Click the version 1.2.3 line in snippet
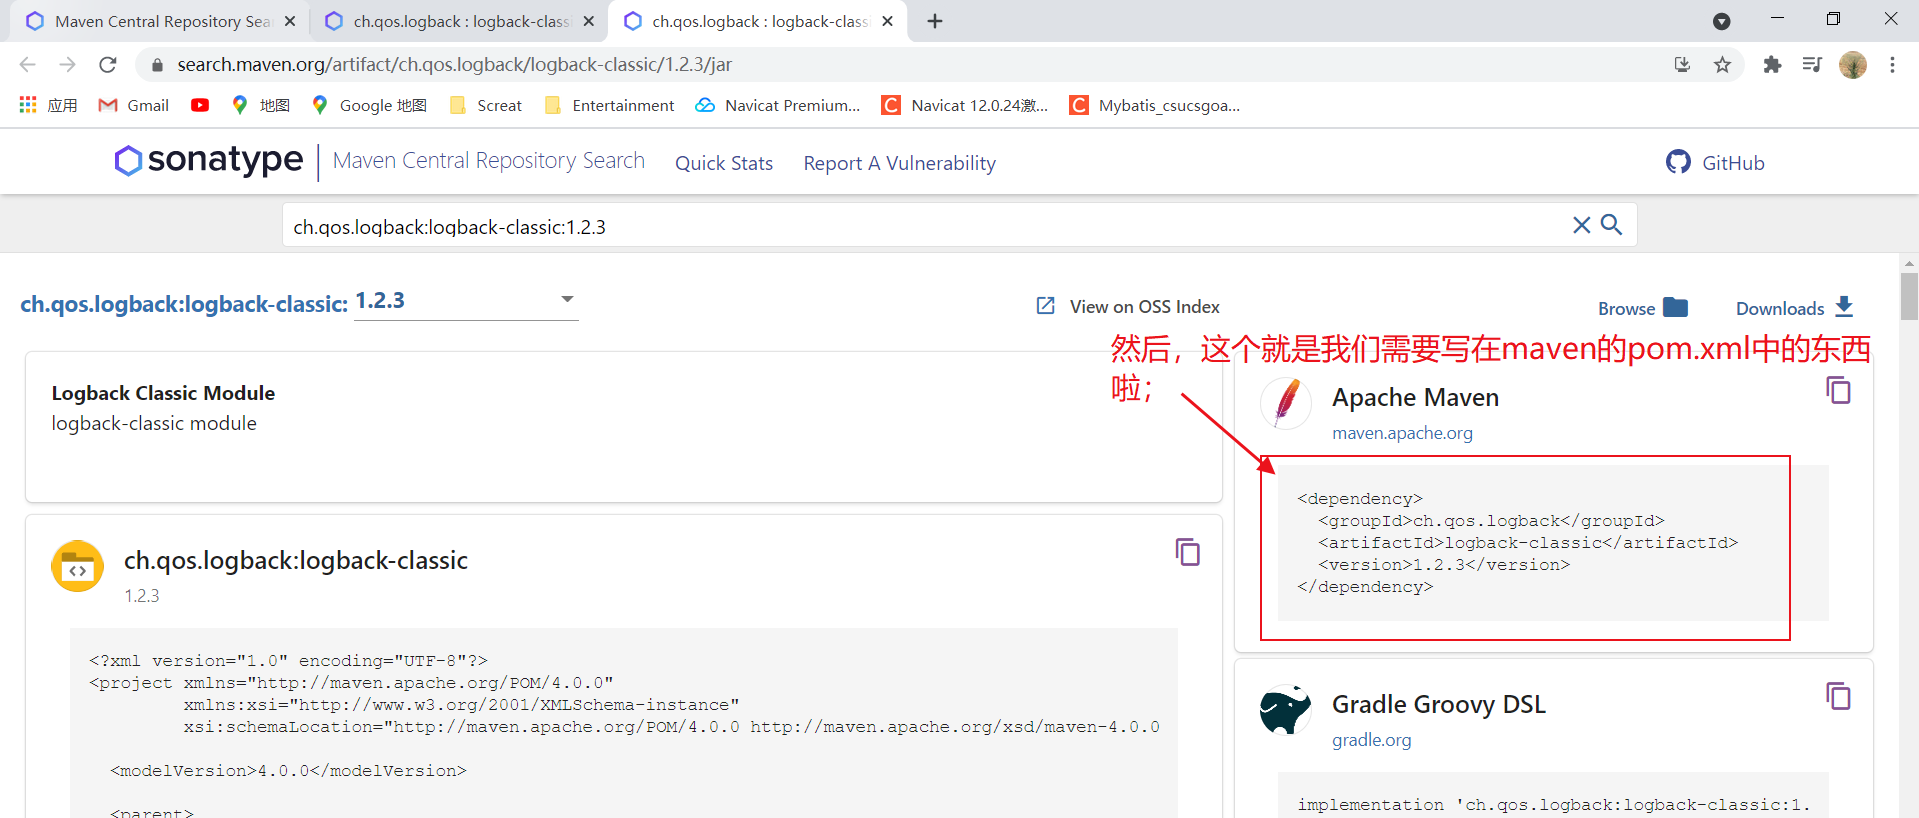Image resolution: width=1919 pixels, height=818 pixels. [1444, 565]
